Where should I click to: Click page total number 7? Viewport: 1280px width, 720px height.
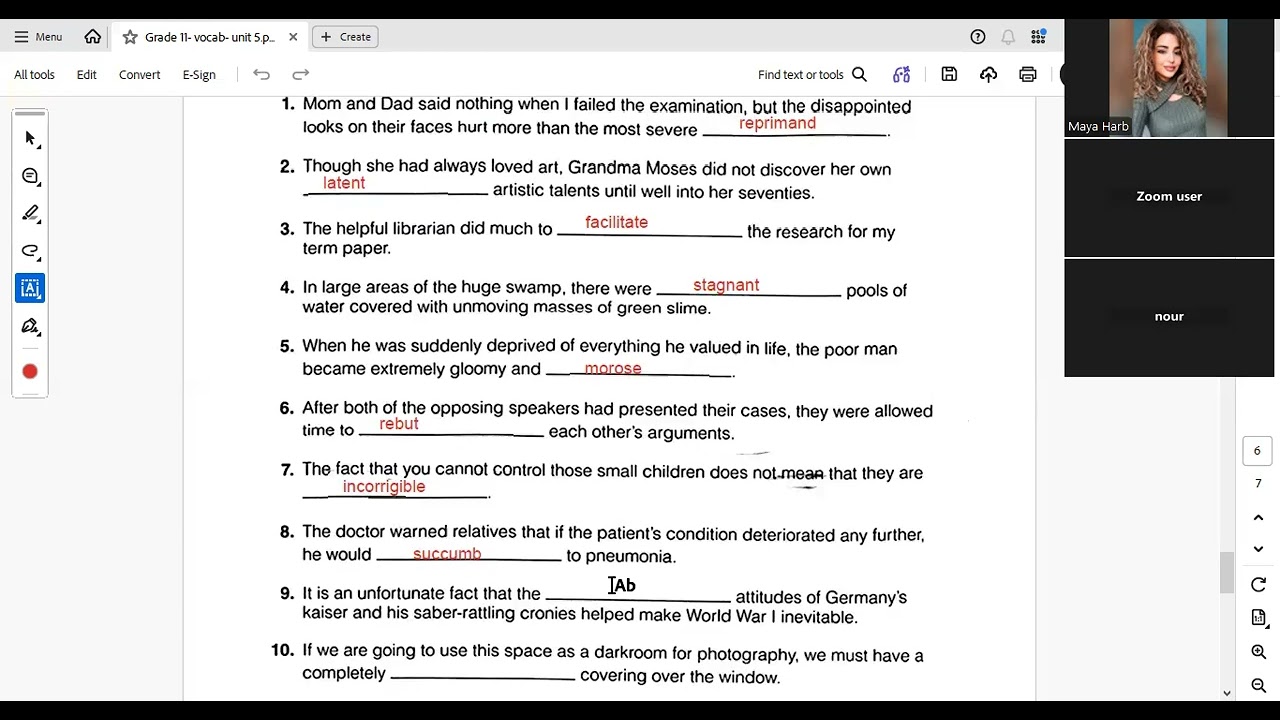pos(1258,484)
